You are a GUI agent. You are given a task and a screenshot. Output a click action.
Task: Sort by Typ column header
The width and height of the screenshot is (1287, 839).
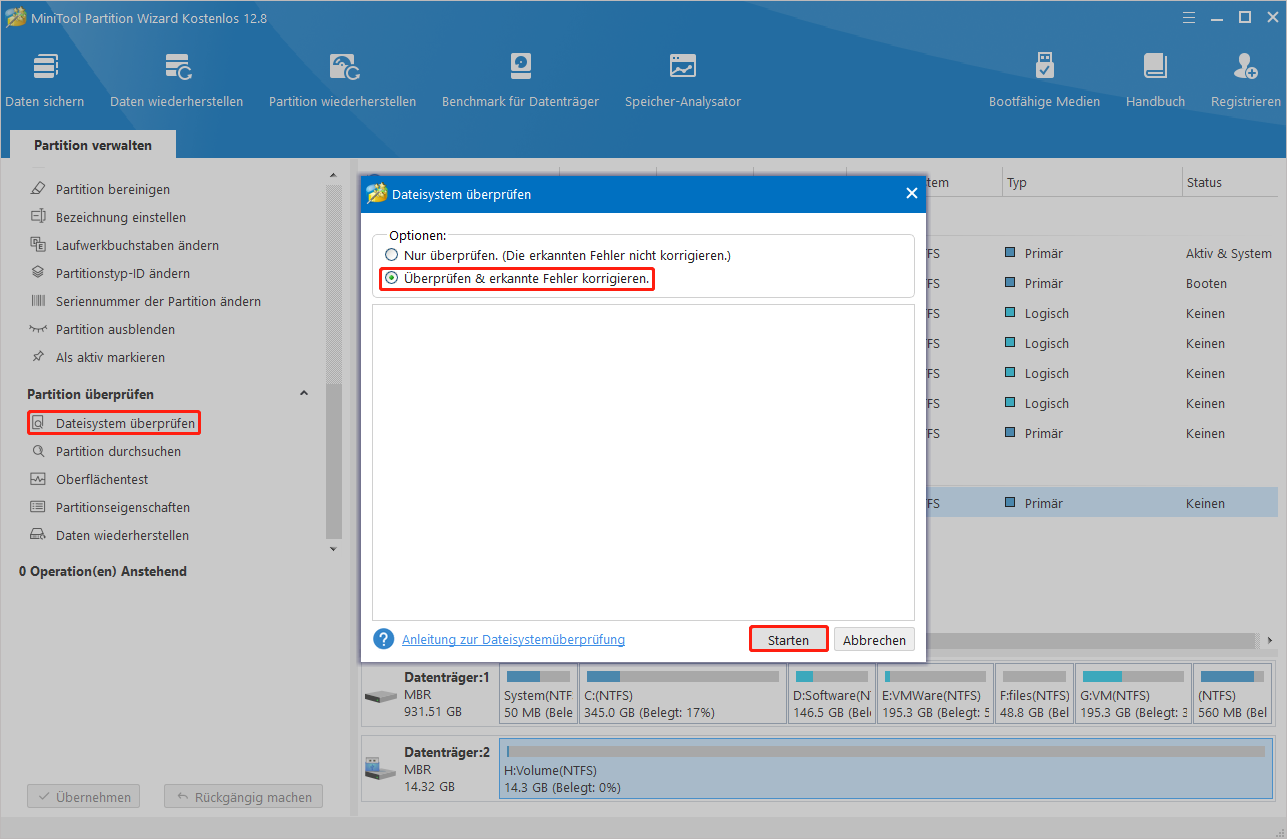(1092, 183)
